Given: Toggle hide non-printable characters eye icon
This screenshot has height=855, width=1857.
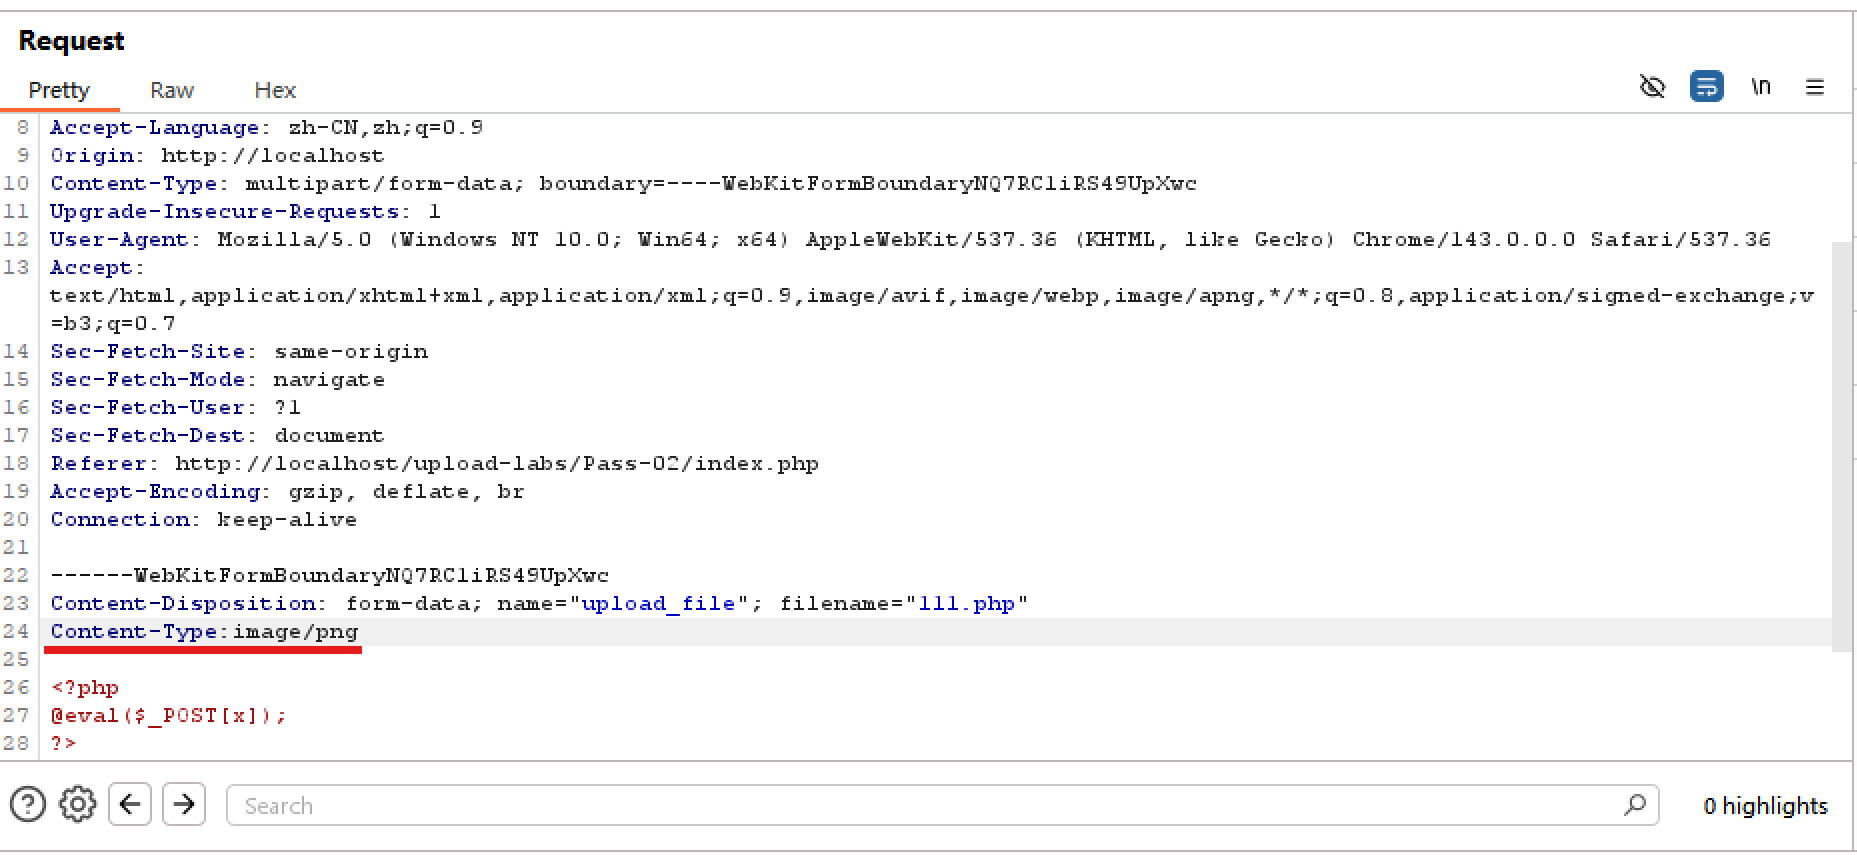Looking at the screenshot, I should pos(1653,87).
